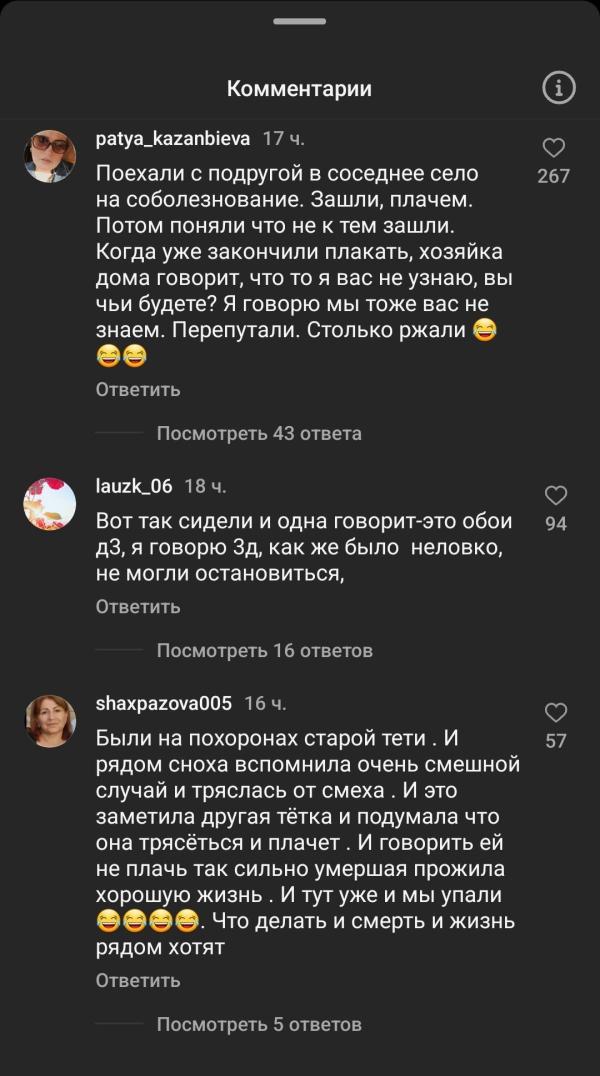Tap the drag handle atop the sheet
The image size is (600, 1076).
[300, 21]
